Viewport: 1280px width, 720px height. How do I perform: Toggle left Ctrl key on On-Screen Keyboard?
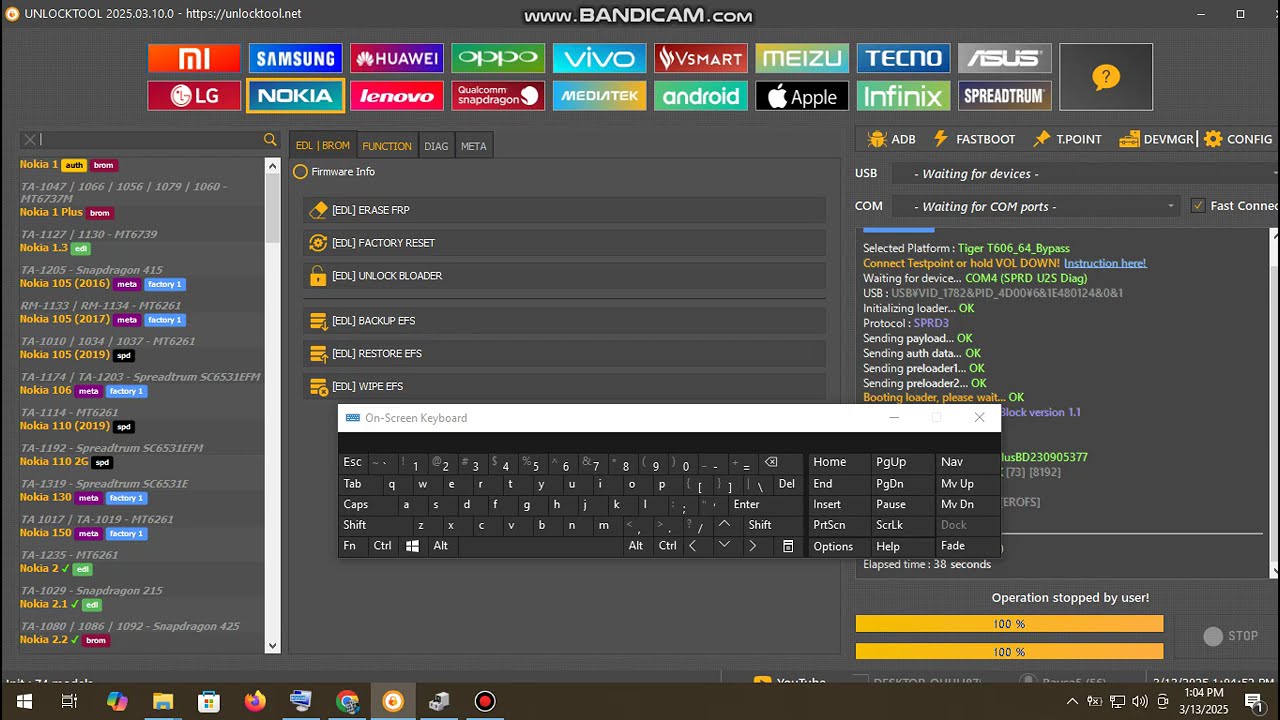[x=383, y=546]
